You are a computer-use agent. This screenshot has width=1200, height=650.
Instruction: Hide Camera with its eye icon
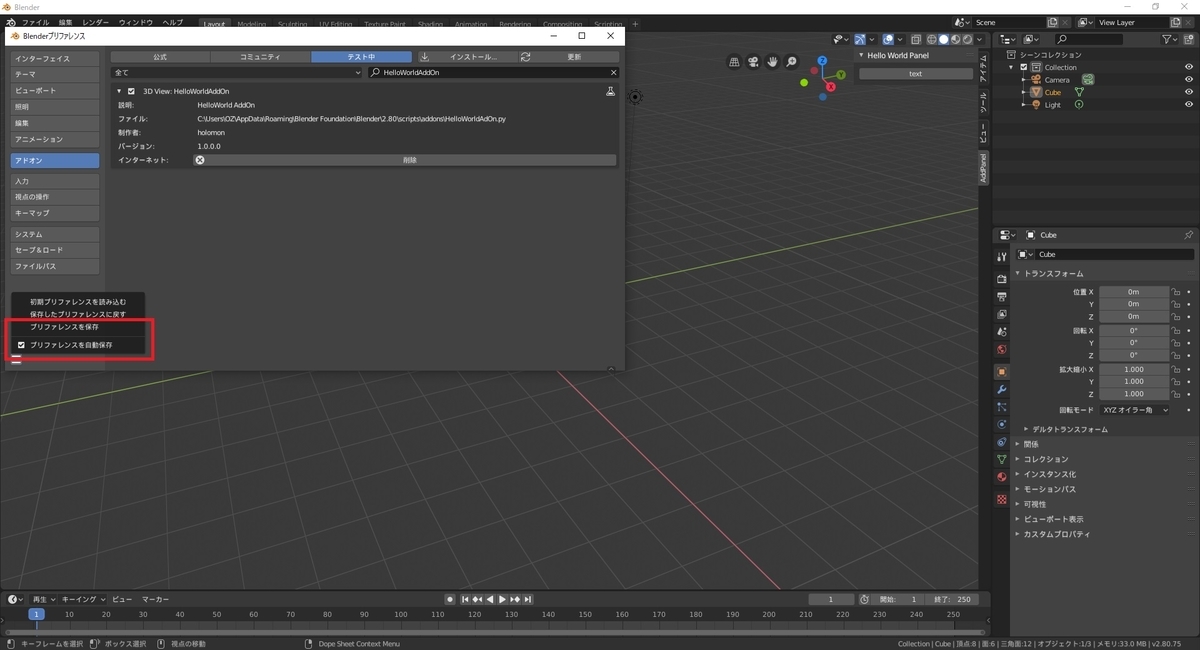pos(1189,80)
